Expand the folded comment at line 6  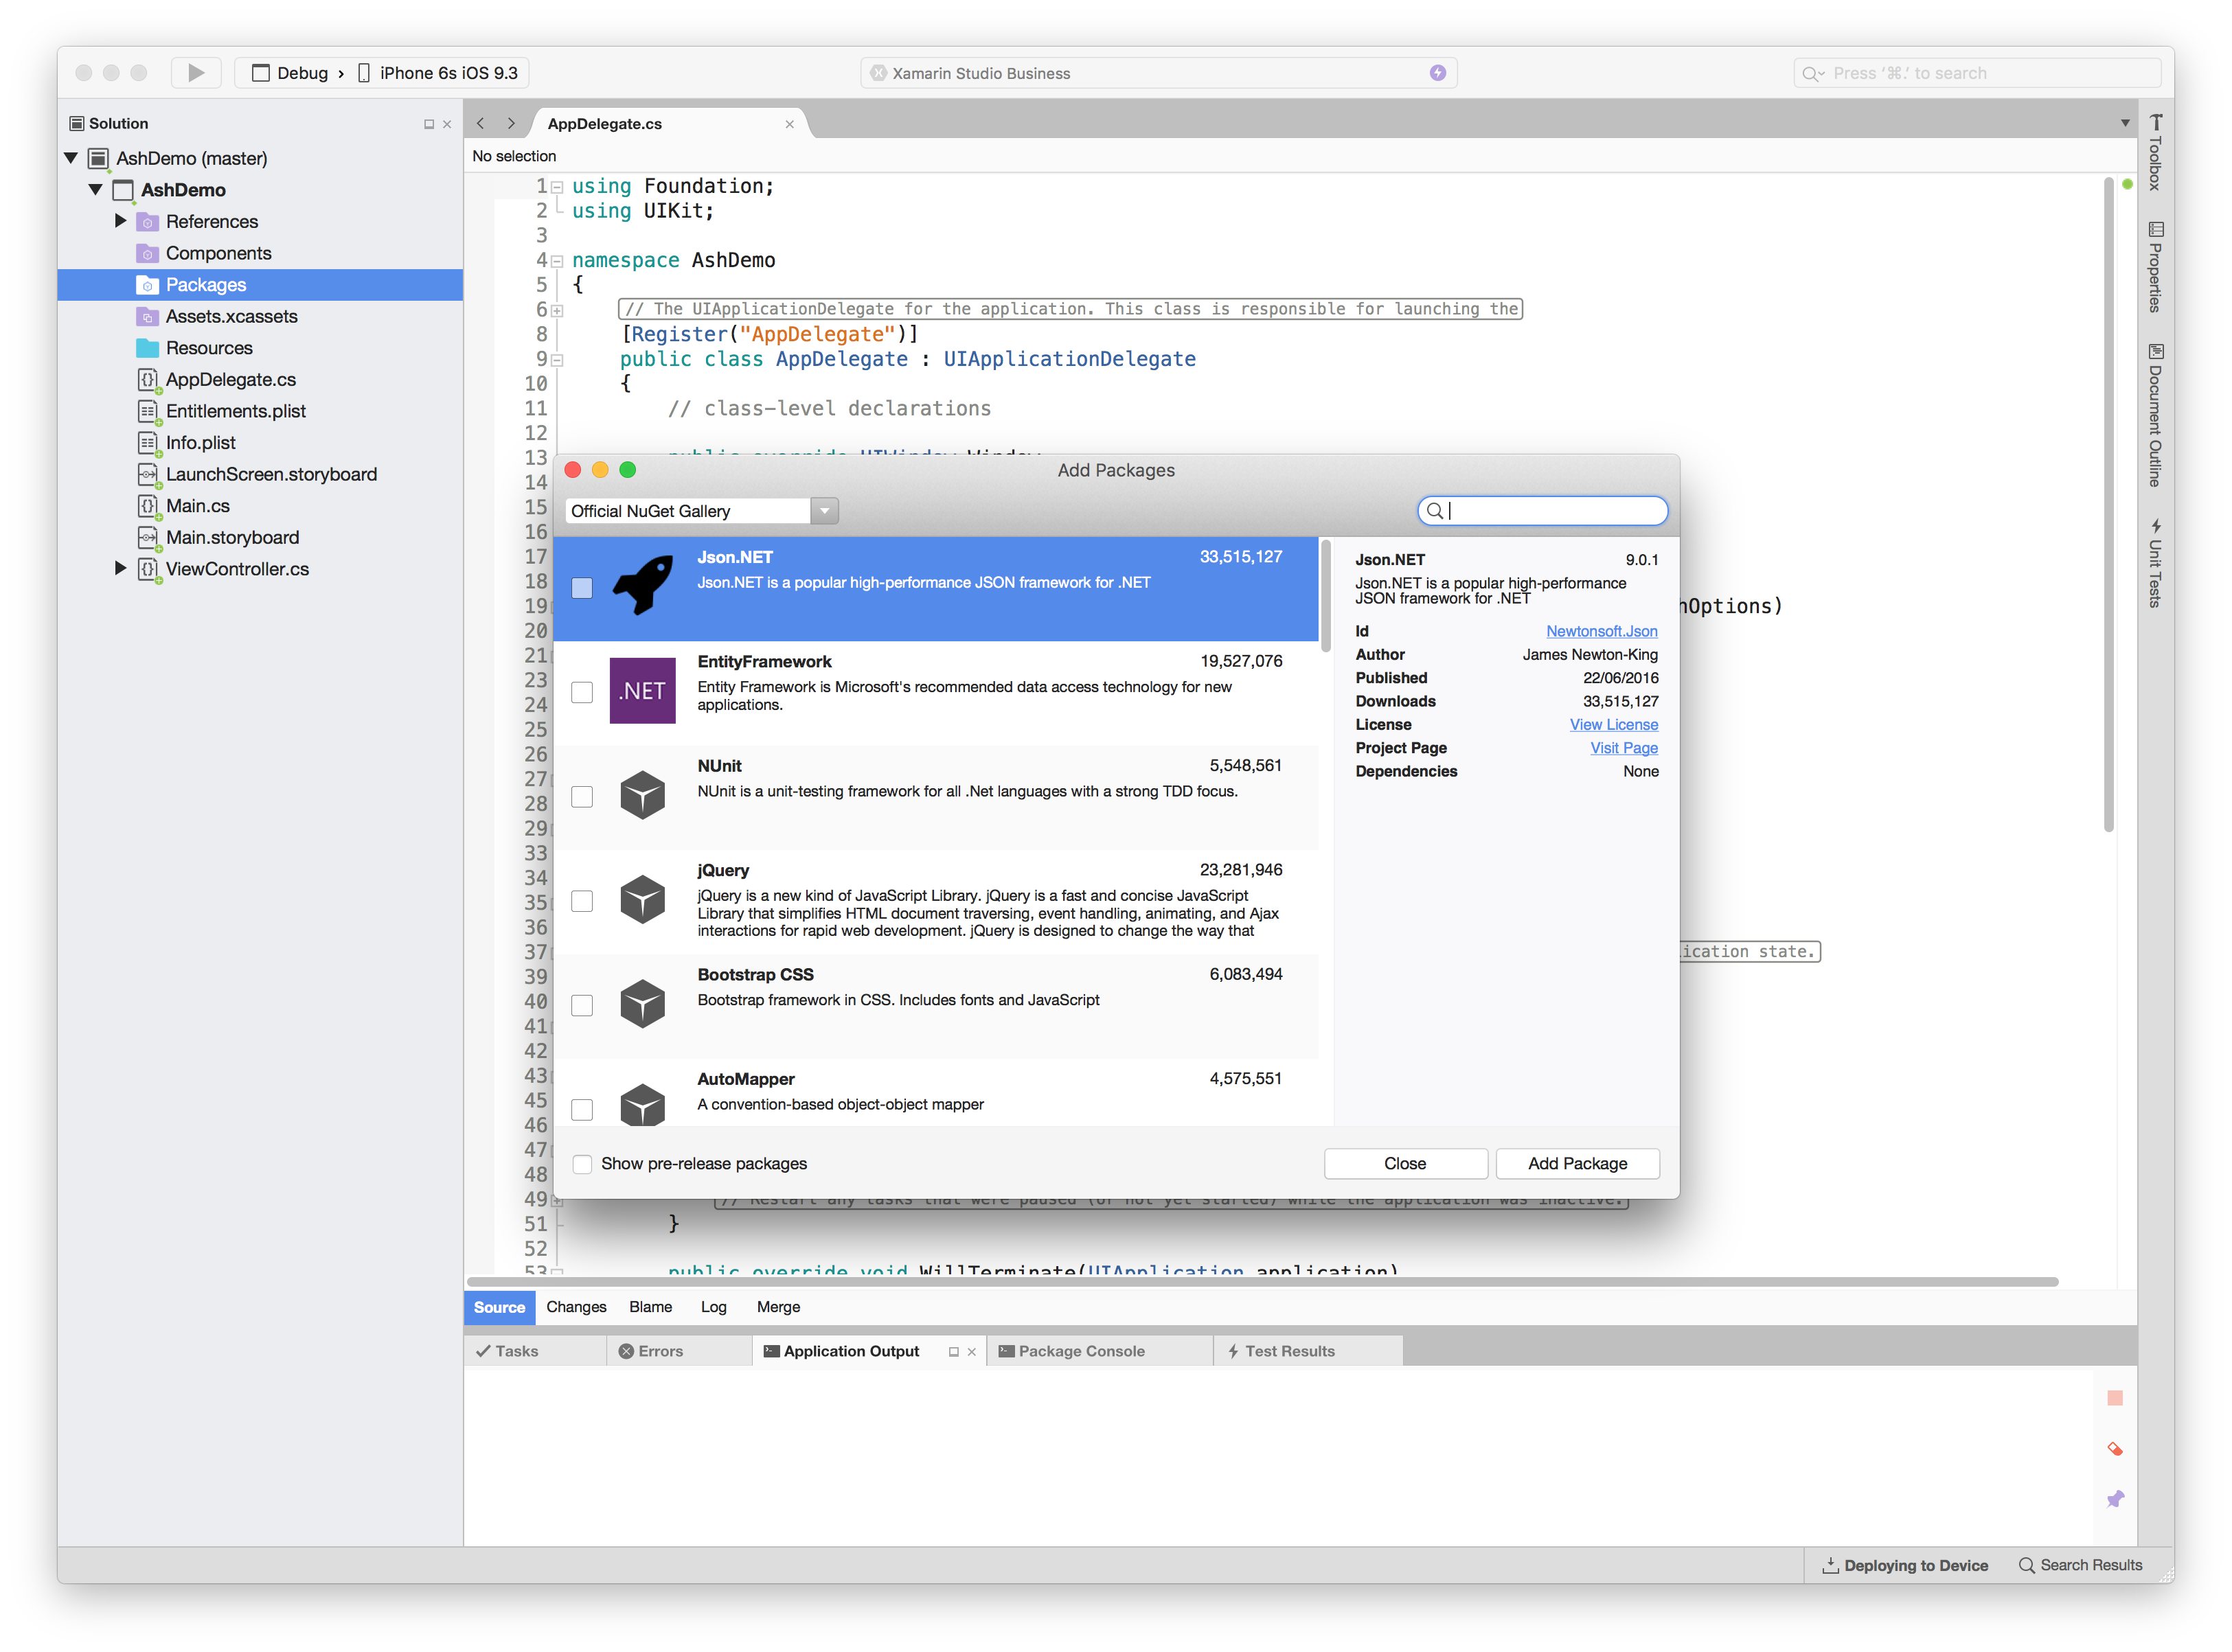coord(558,311)
